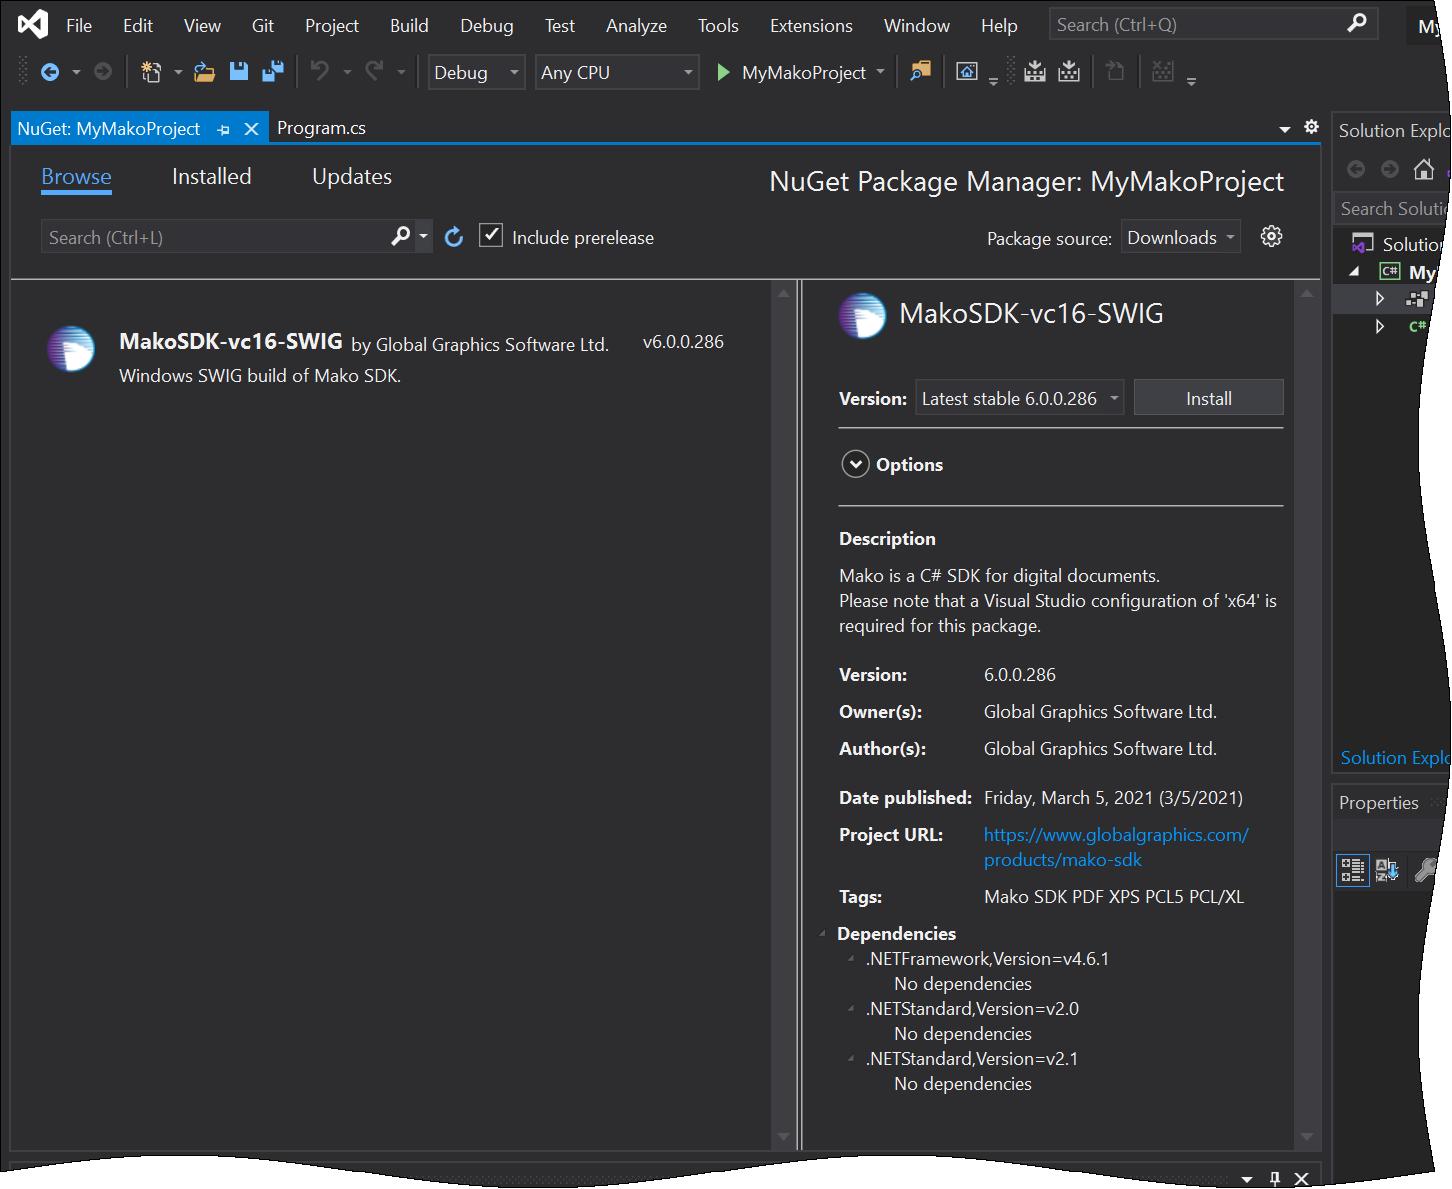Click the Navigate Backward arrow icon
The image size is (1452, 1189).
pos(49,72)
